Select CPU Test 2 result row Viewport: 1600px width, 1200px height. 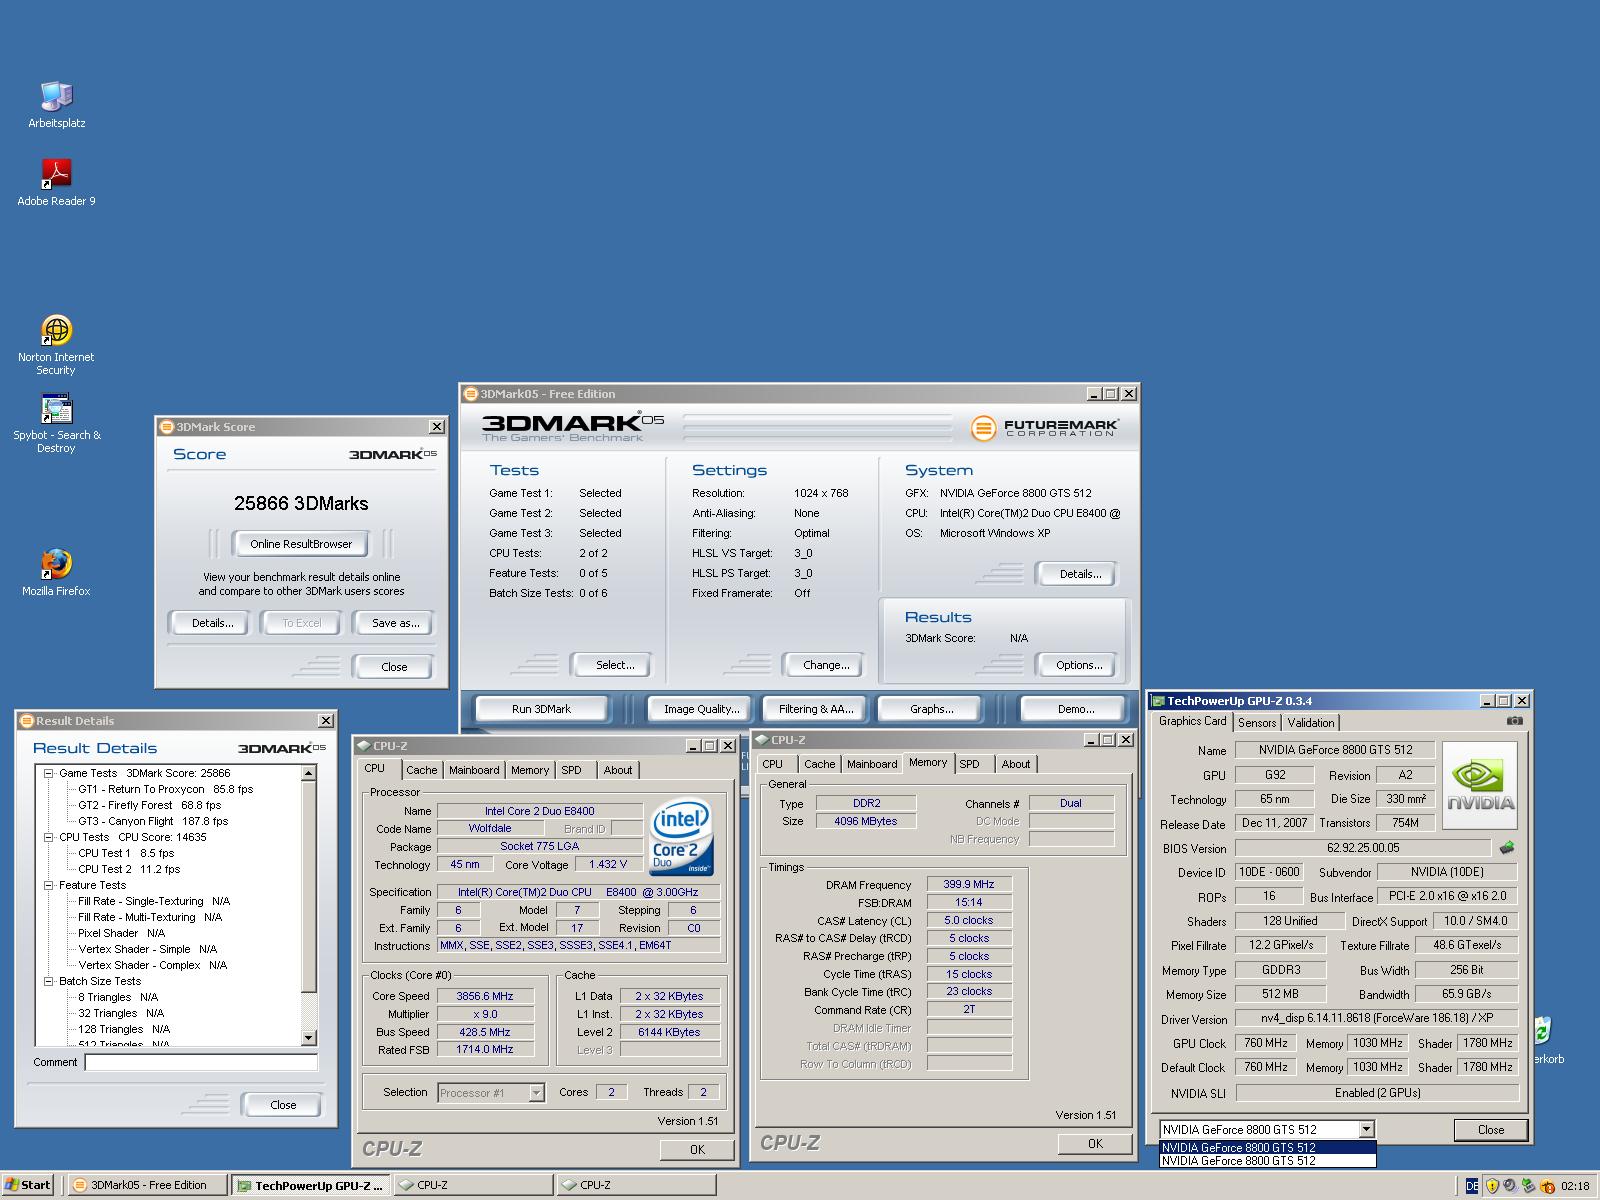[x=129, y=869]
